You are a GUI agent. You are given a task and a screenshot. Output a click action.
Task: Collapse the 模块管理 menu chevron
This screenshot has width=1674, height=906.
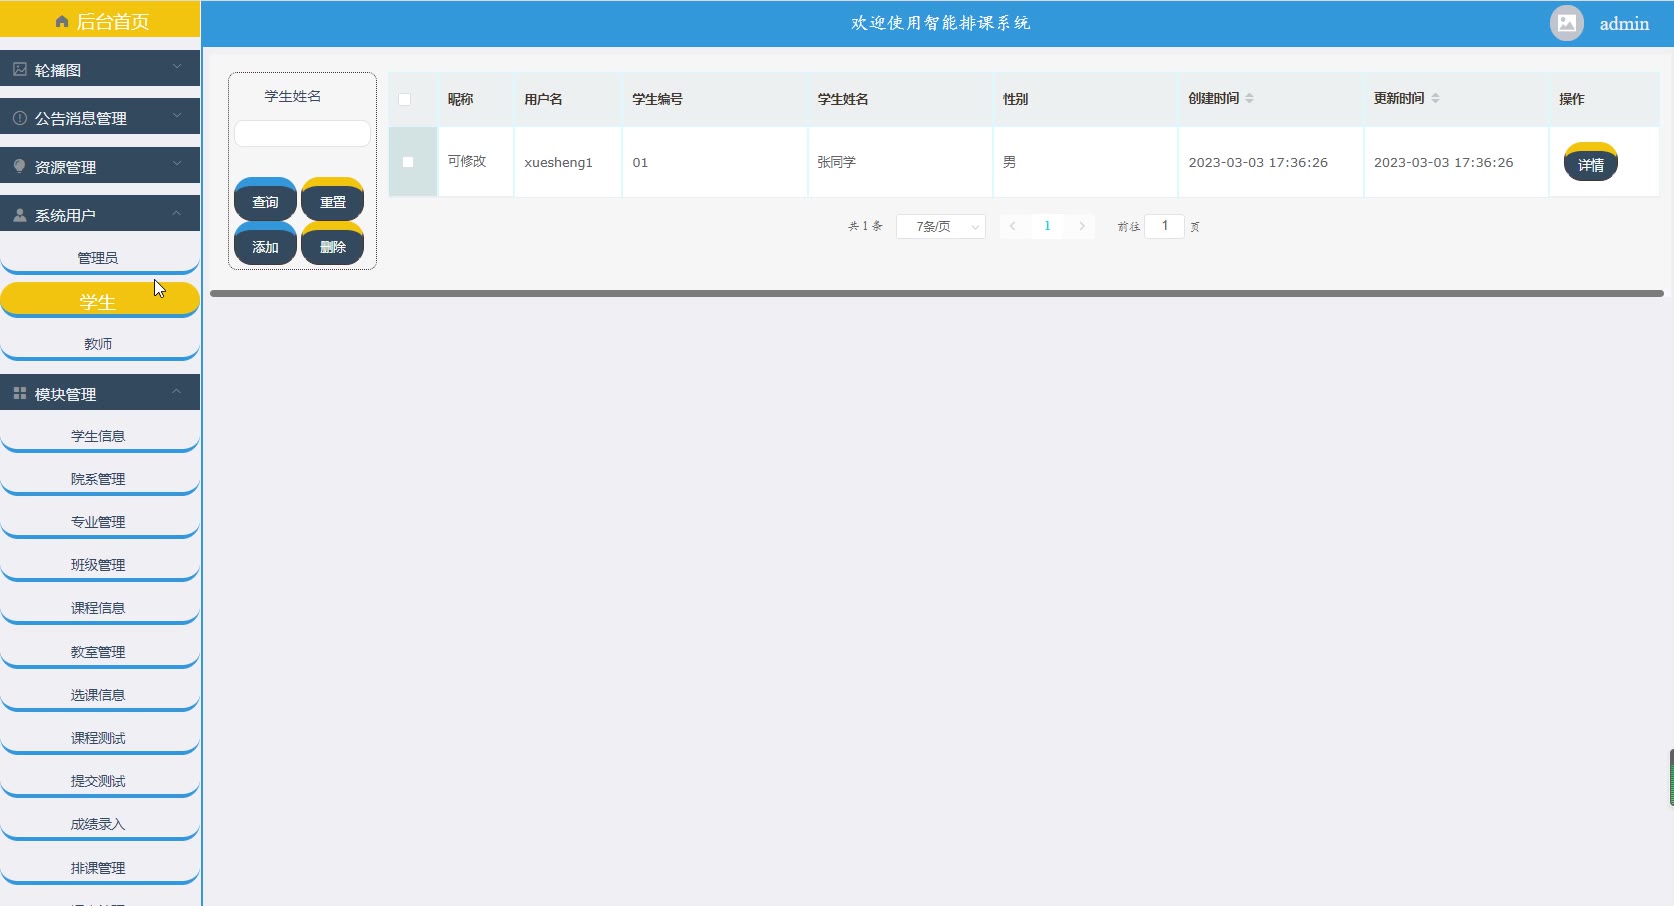[177, 391]
